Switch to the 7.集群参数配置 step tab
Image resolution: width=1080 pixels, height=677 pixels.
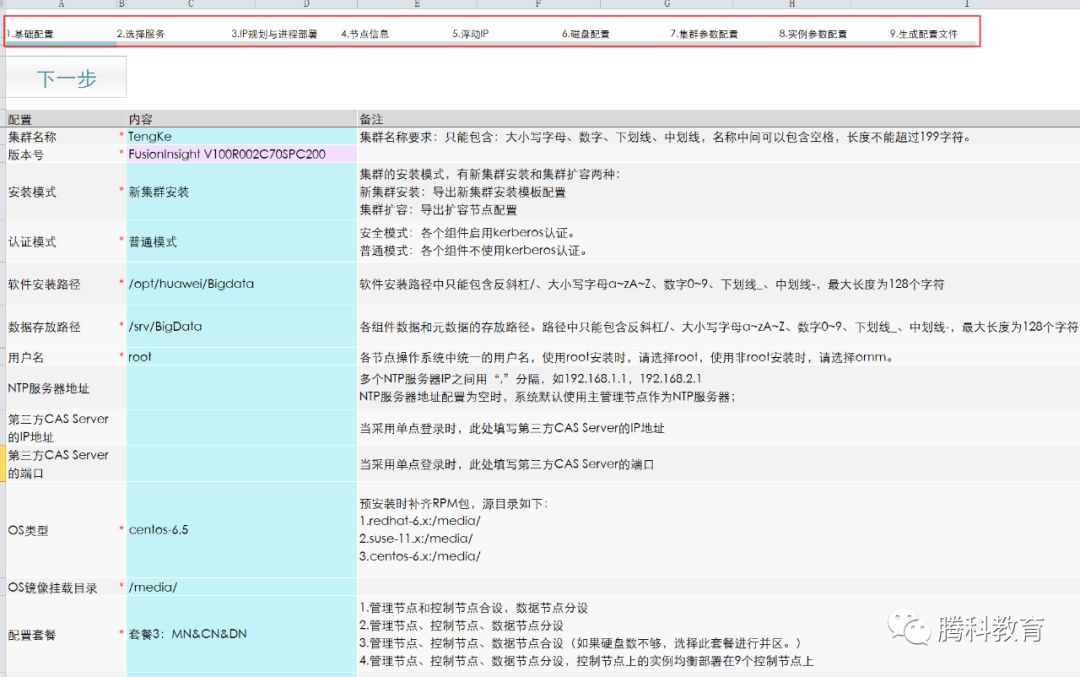[x=704, y=34]
